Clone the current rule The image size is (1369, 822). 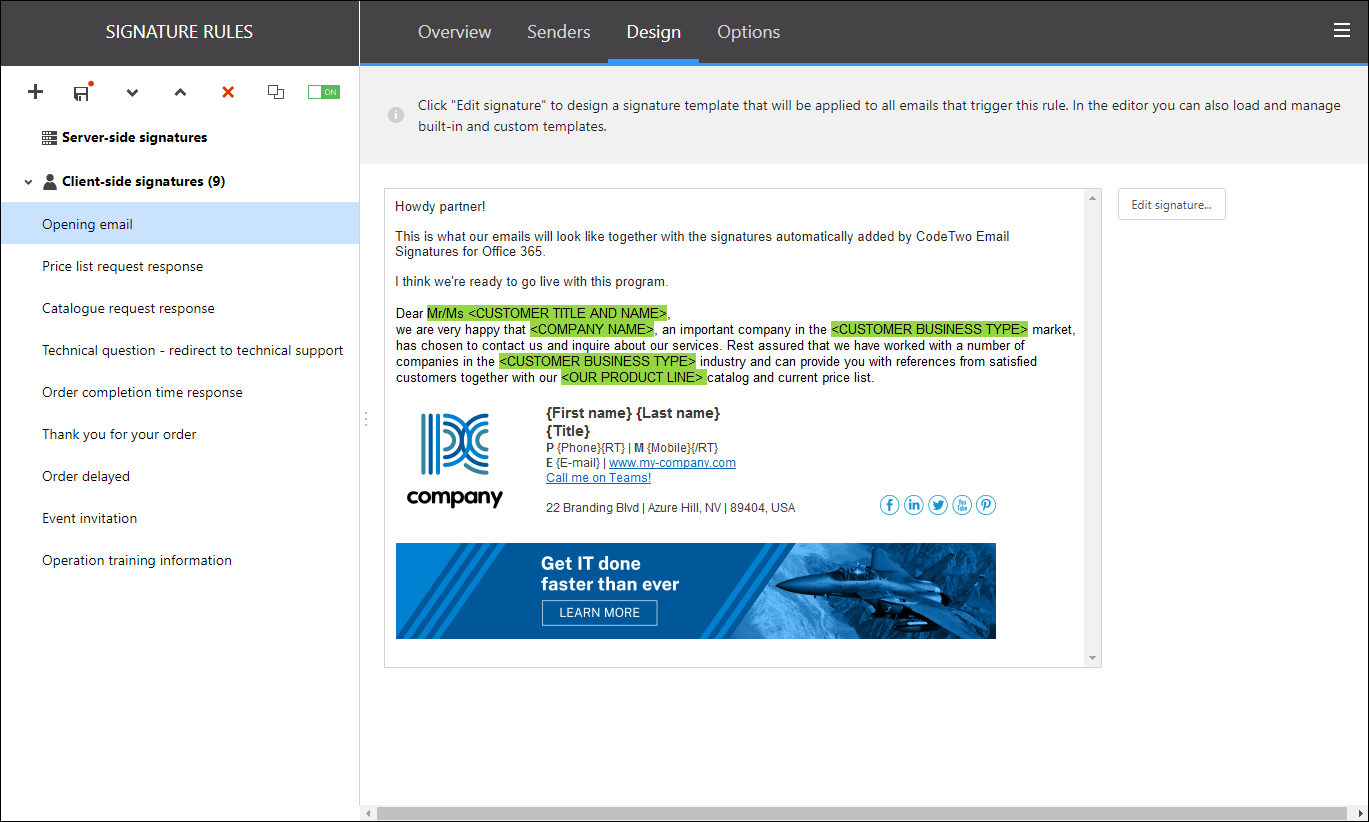point(276,91)
